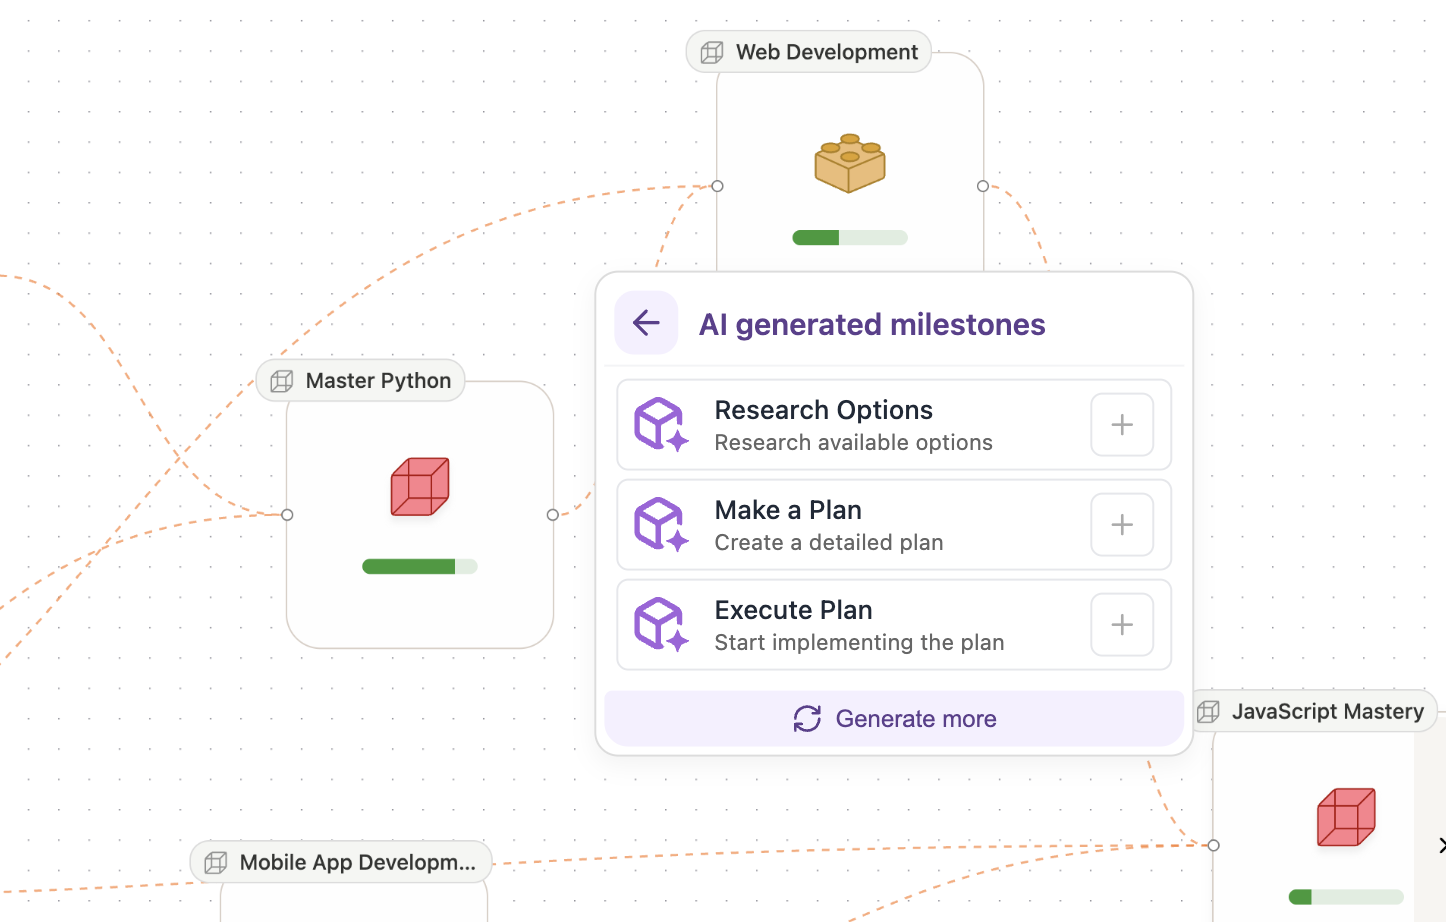Click the Master Python progress bar
The image size is (1446, 922).
click(x=420, y=567)
